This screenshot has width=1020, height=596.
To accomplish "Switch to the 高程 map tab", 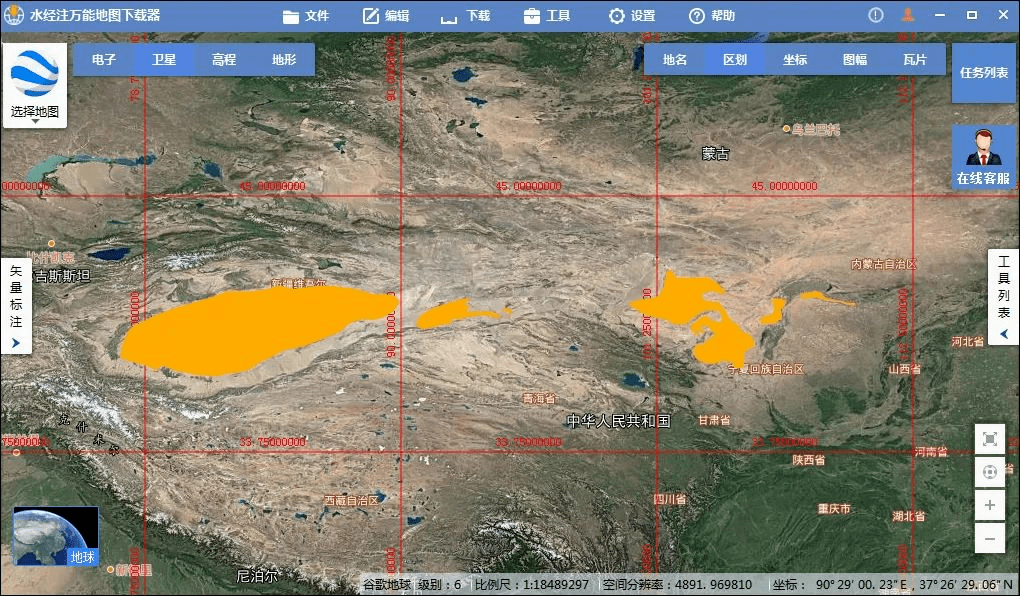I will (224, 60).
